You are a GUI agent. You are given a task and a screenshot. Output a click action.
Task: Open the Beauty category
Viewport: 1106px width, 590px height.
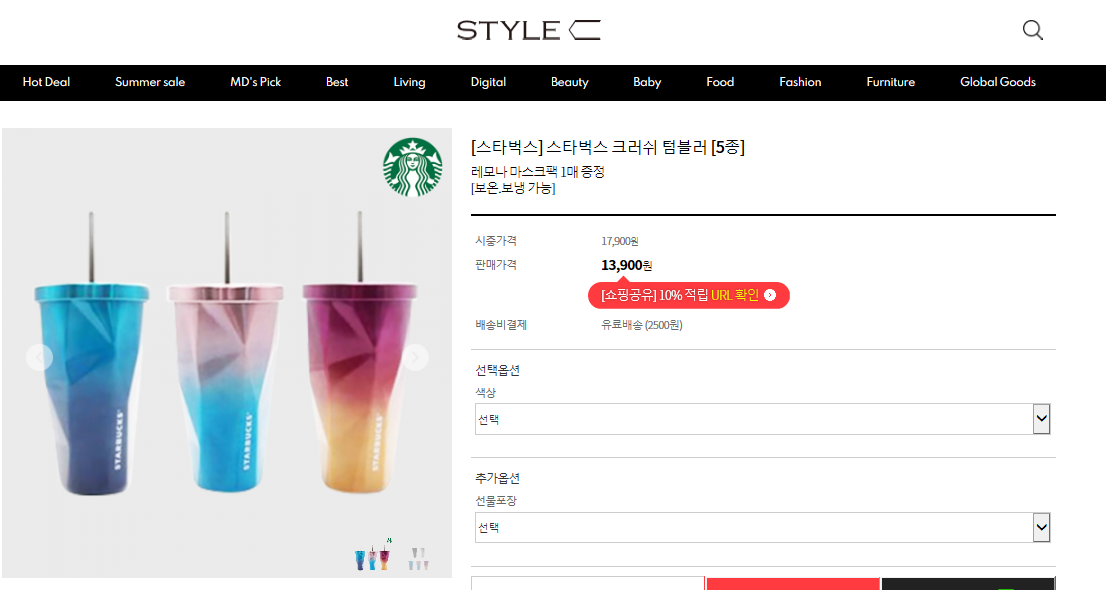point(569,82)
